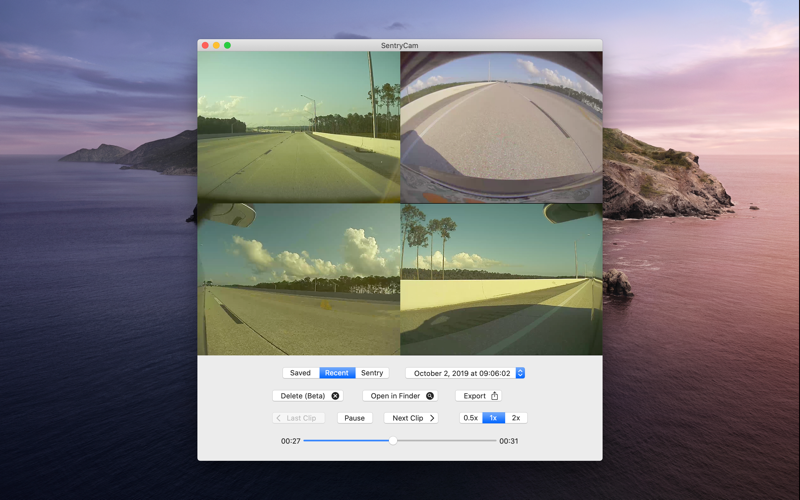Switch to the Recent clips tab
800x500 pixels.
pyautogui.click(x=337, y=373)
